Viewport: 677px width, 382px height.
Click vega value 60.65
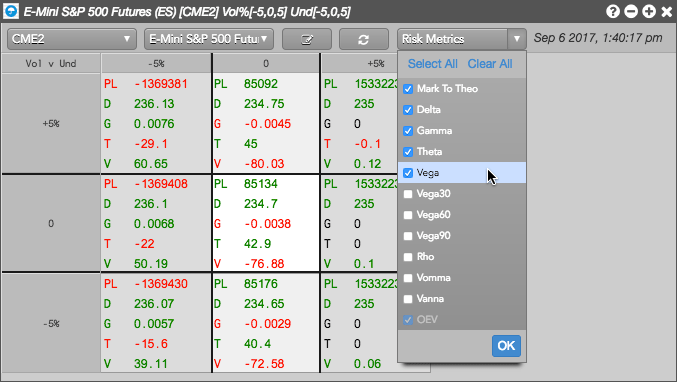pos(151,164)
